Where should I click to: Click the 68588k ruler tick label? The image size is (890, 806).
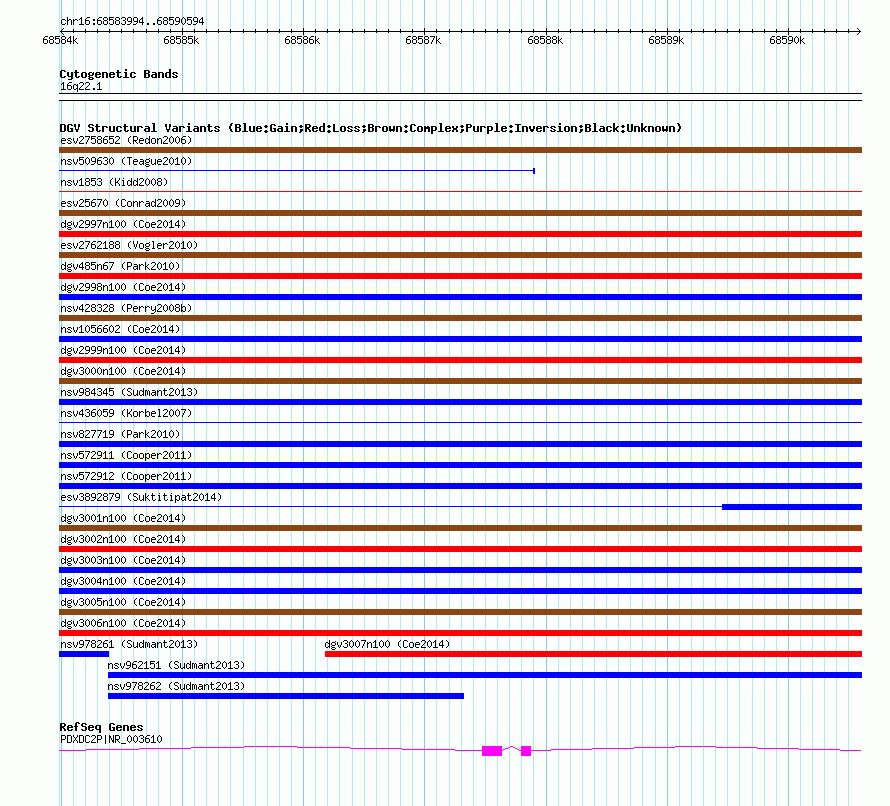545,40
